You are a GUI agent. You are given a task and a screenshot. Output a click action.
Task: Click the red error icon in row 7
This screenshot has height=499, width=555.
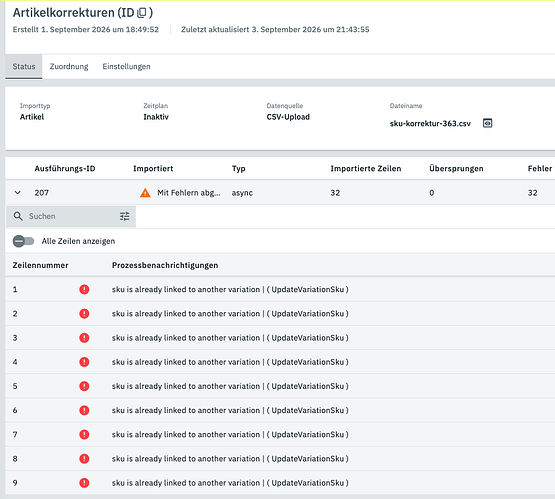click(x=84, y=435)
